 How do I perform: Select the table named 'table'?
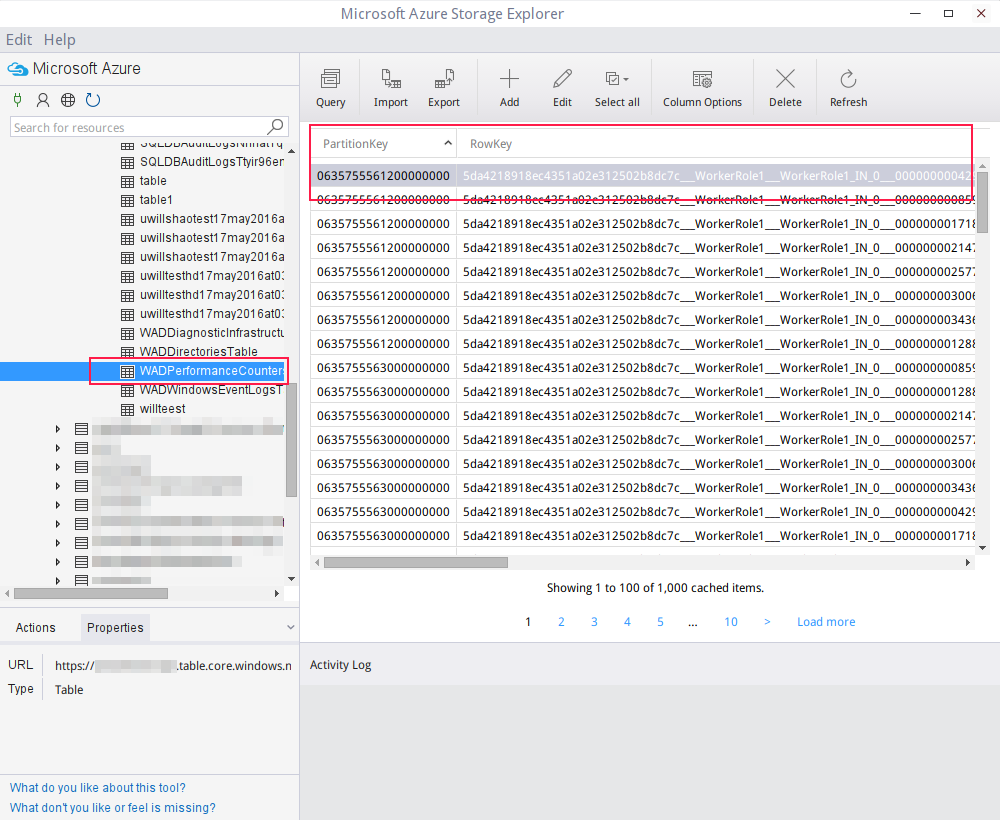pyautogui.click(x=153, y=180)
